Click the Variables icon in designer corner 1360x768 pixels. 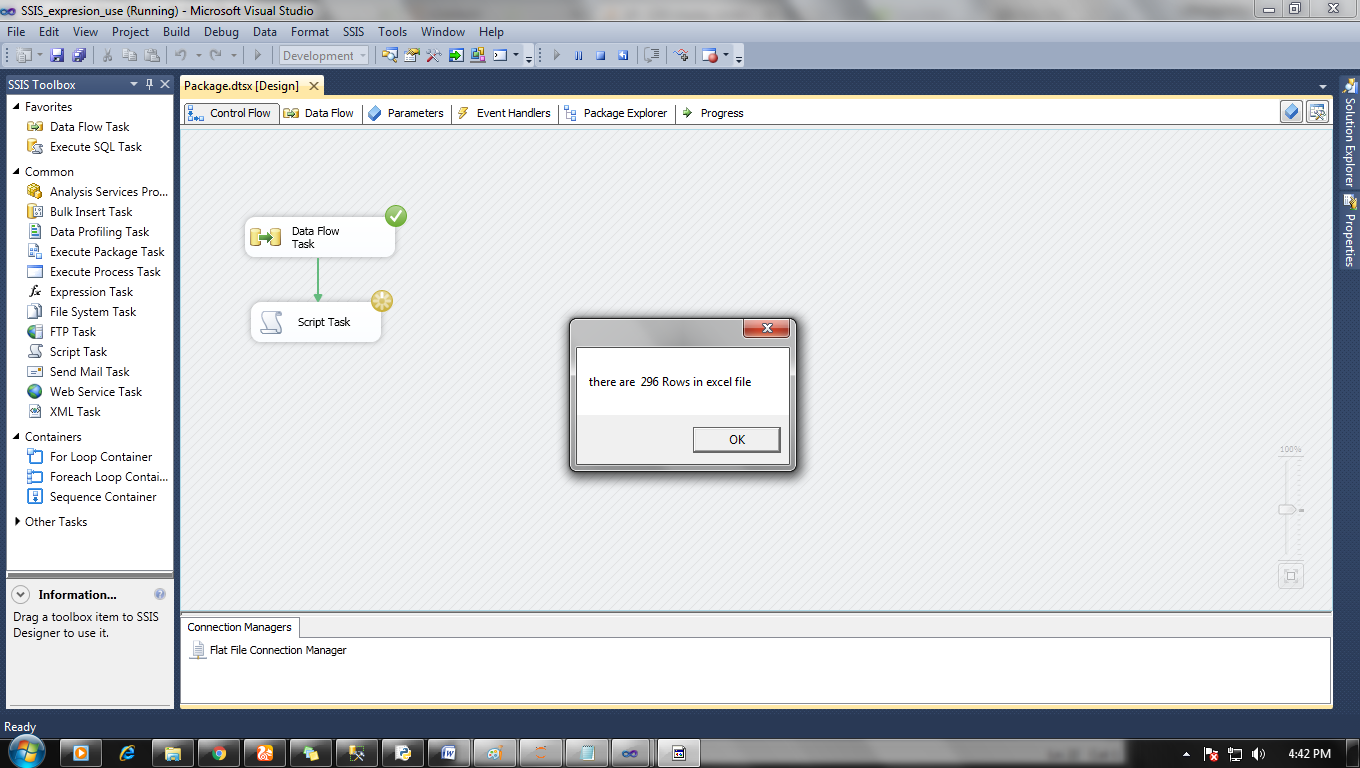[1292, 112]
